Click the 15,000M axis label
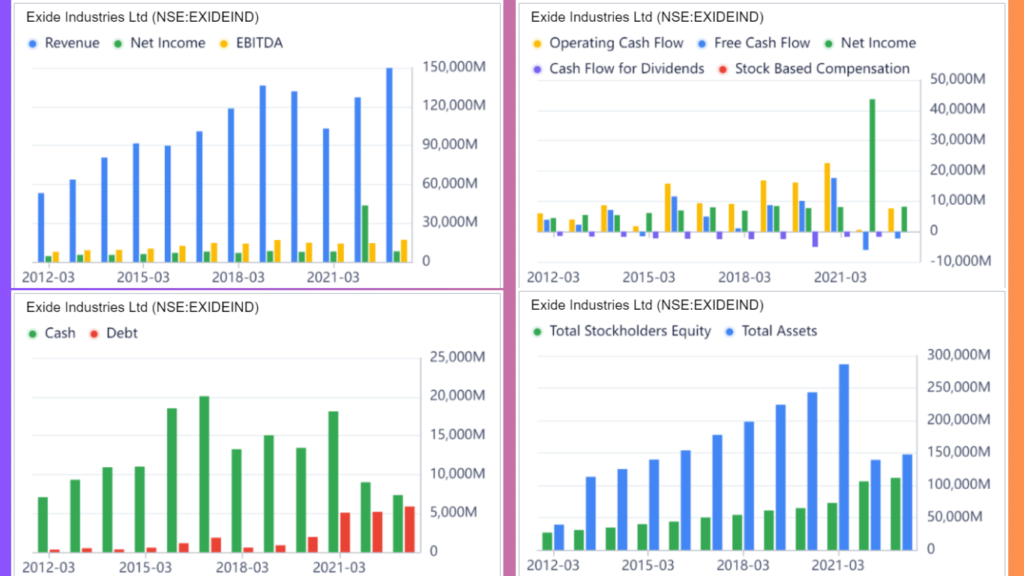The width and height of the screenshot is (1024, 576). [x=457, y=434]
